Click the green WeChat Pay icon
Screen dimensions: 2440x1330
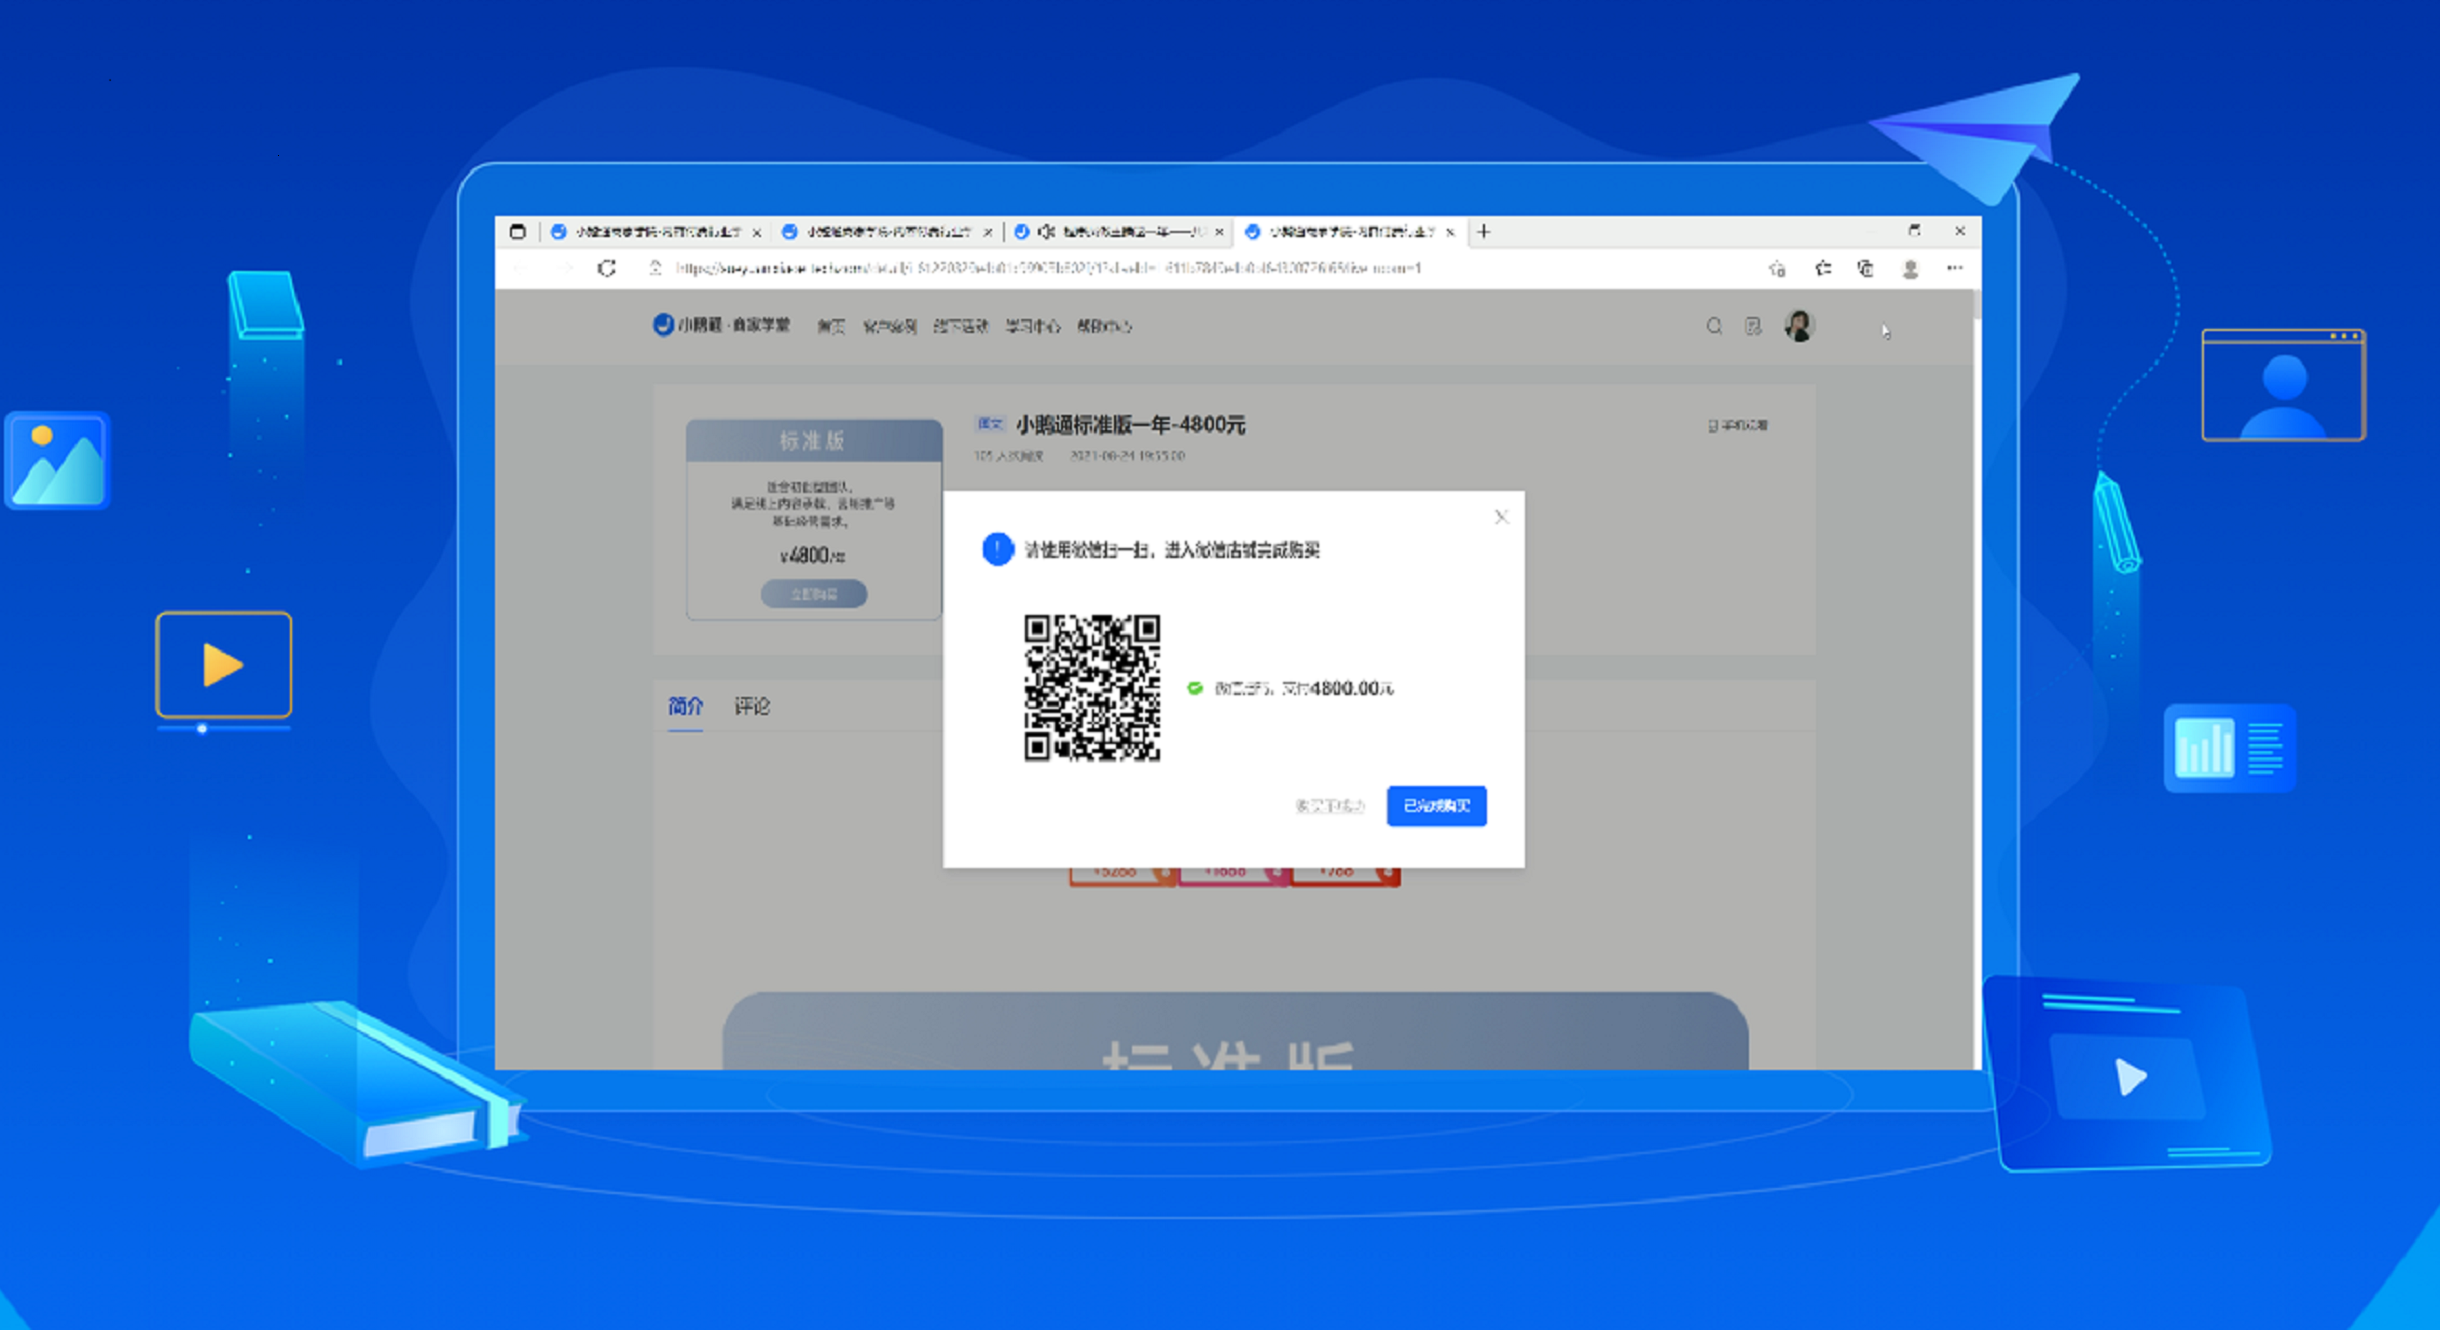pos(1194,688)
